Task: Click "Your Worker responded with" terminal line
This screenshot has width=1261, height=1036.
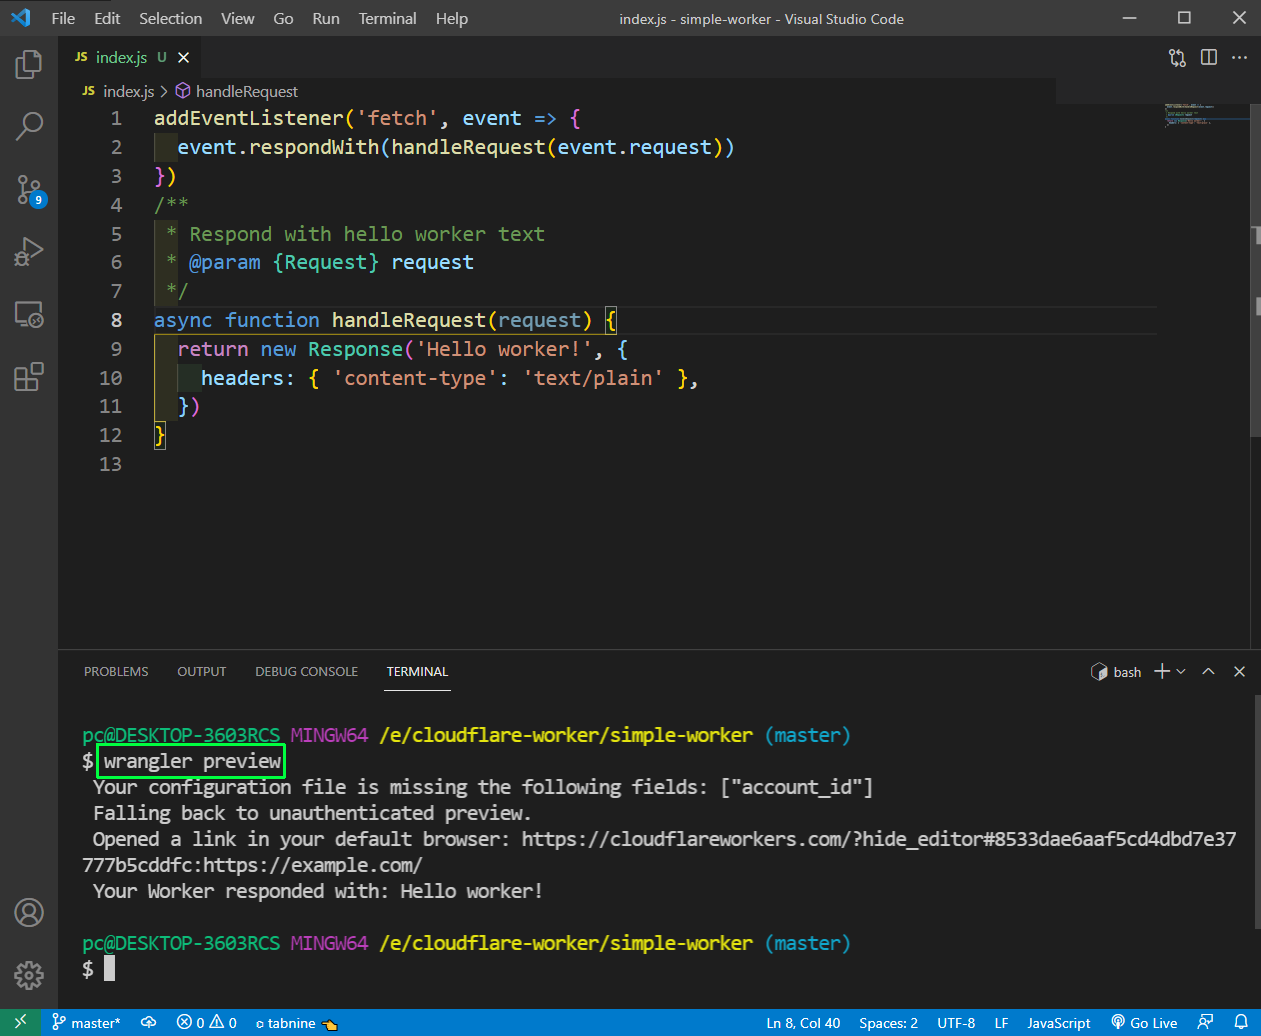Action: 318,891
